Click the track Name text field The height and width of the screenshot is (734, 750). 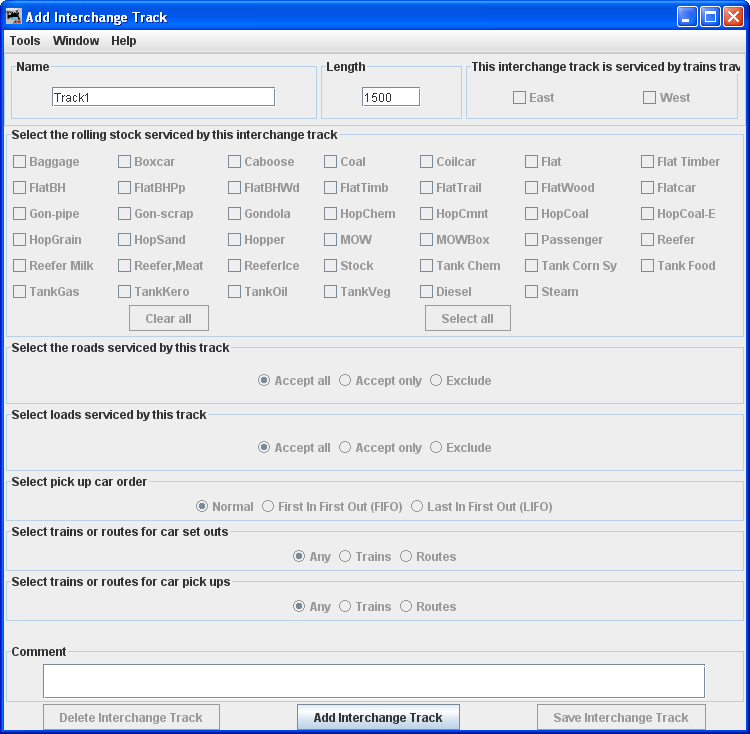(x=163, y=97)
